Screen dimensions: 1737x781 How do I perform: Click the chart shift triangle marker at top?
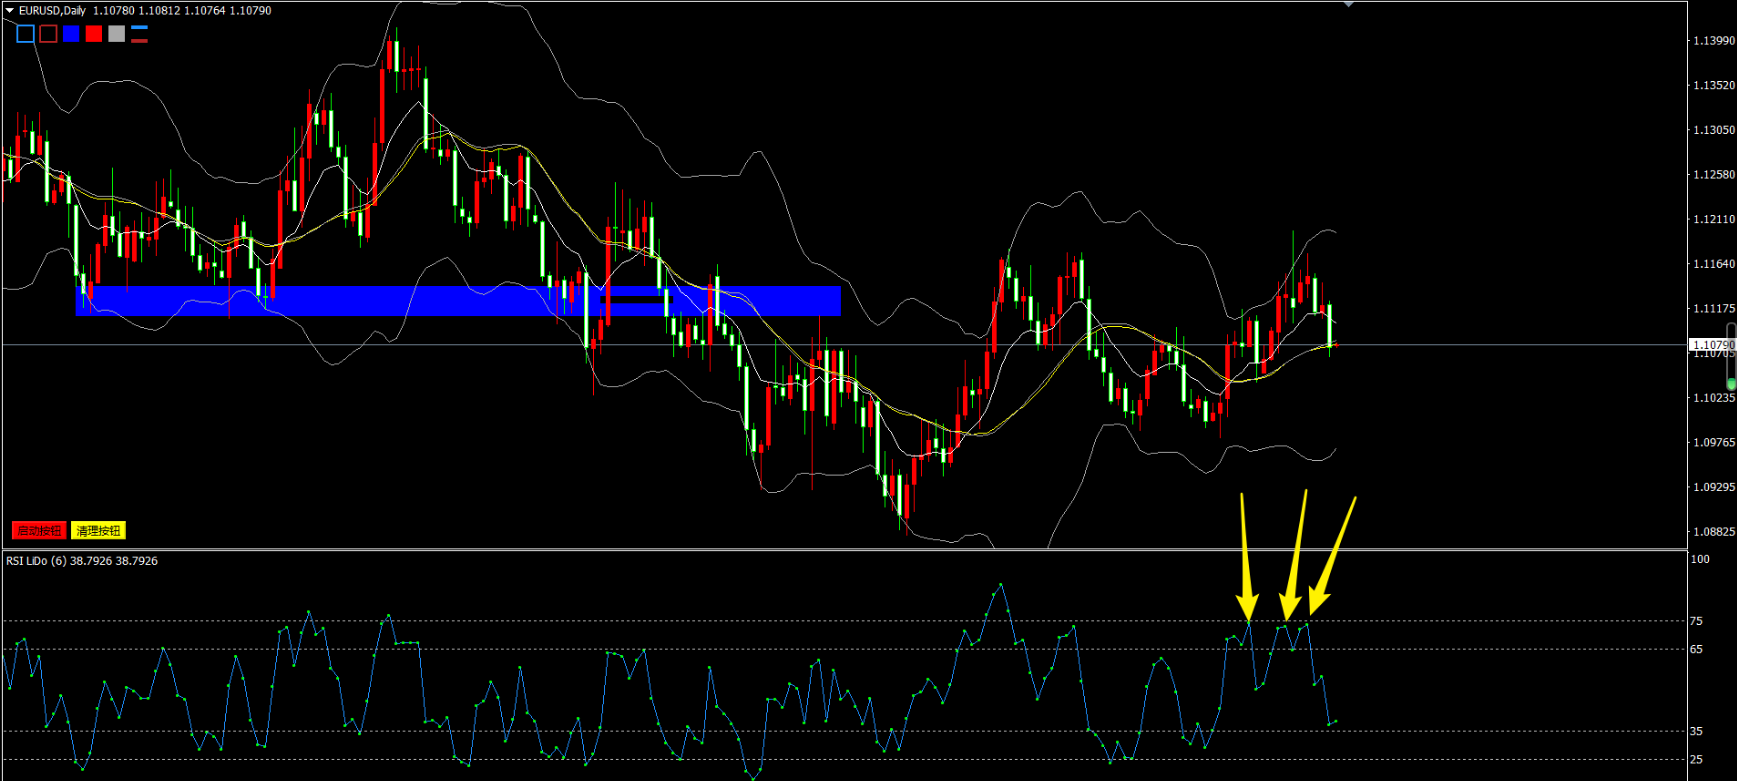pyautogui.click(x=1348, y=4)
